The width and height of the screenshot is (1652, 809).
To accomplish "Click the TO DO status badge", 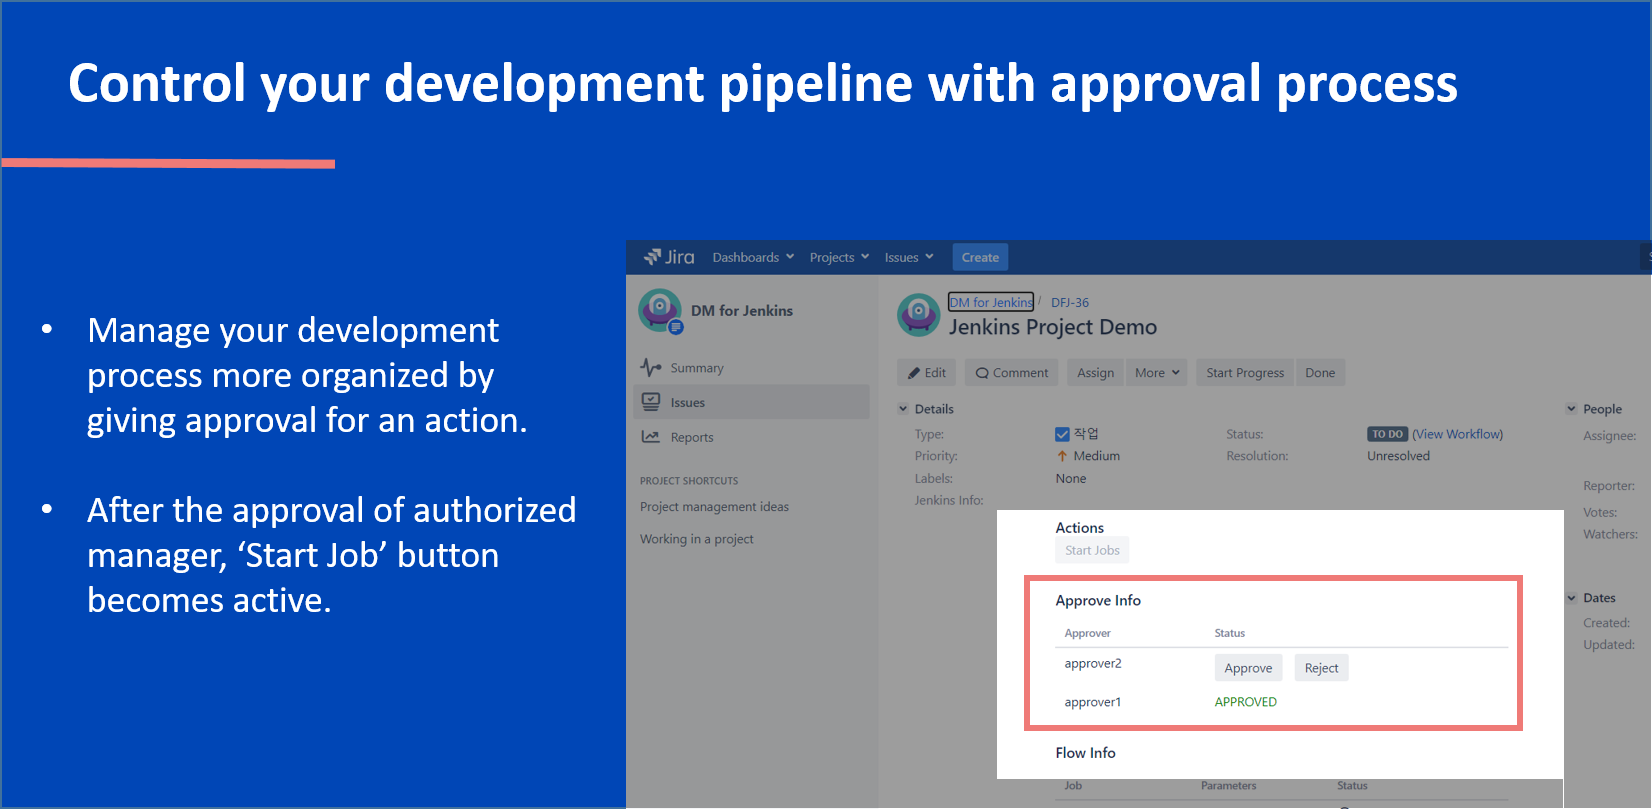I will [x=1387, y=434].
